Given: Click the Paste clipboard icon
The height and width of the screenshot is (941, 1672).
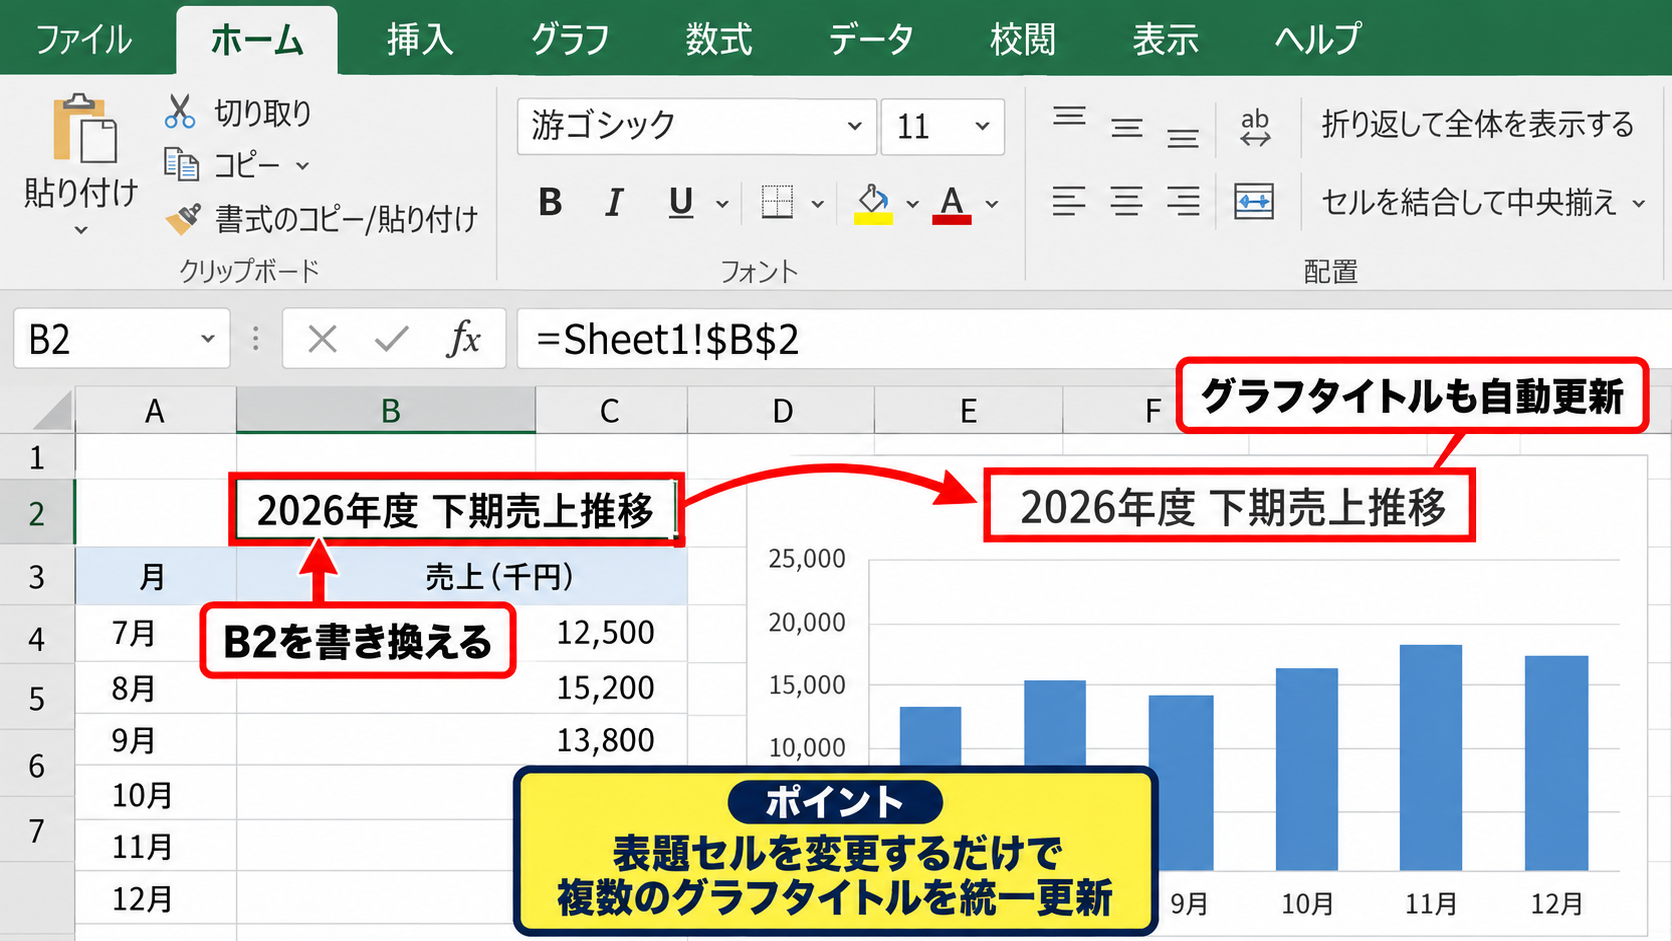Looking at the screenshot, I should click(x=84, y=129).
